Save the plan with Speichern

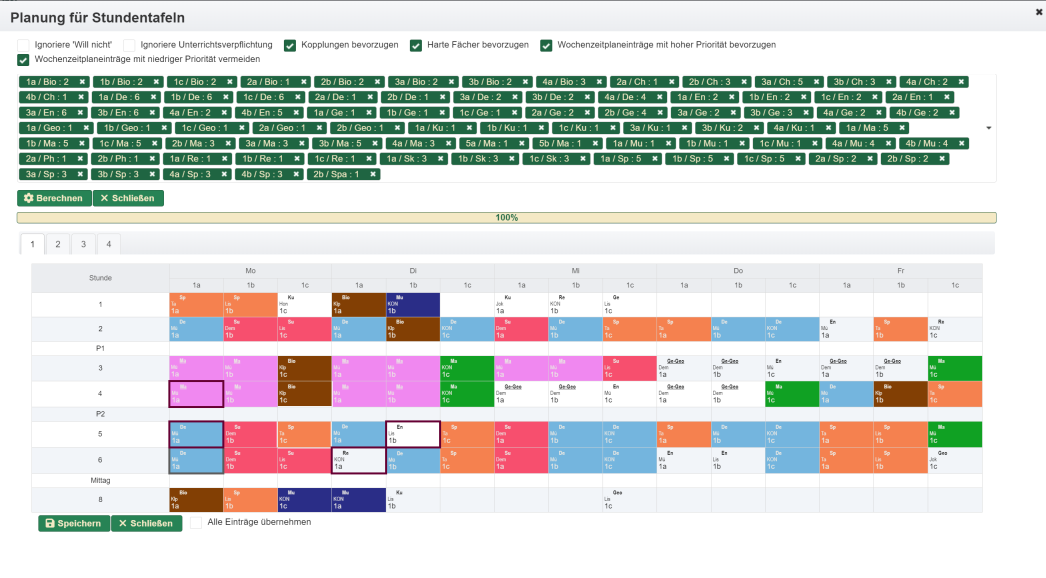tap(73, 523)
